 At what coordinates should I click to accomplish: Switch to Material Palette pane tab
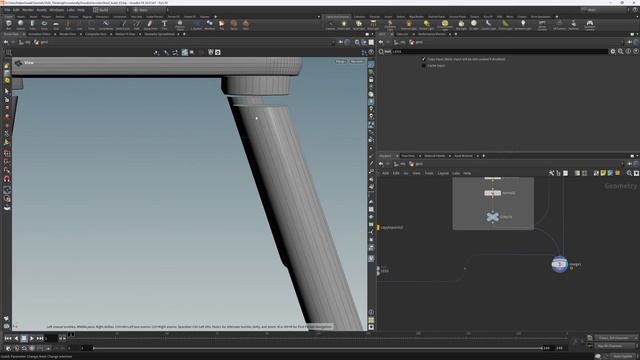click(x=435, y=156)
